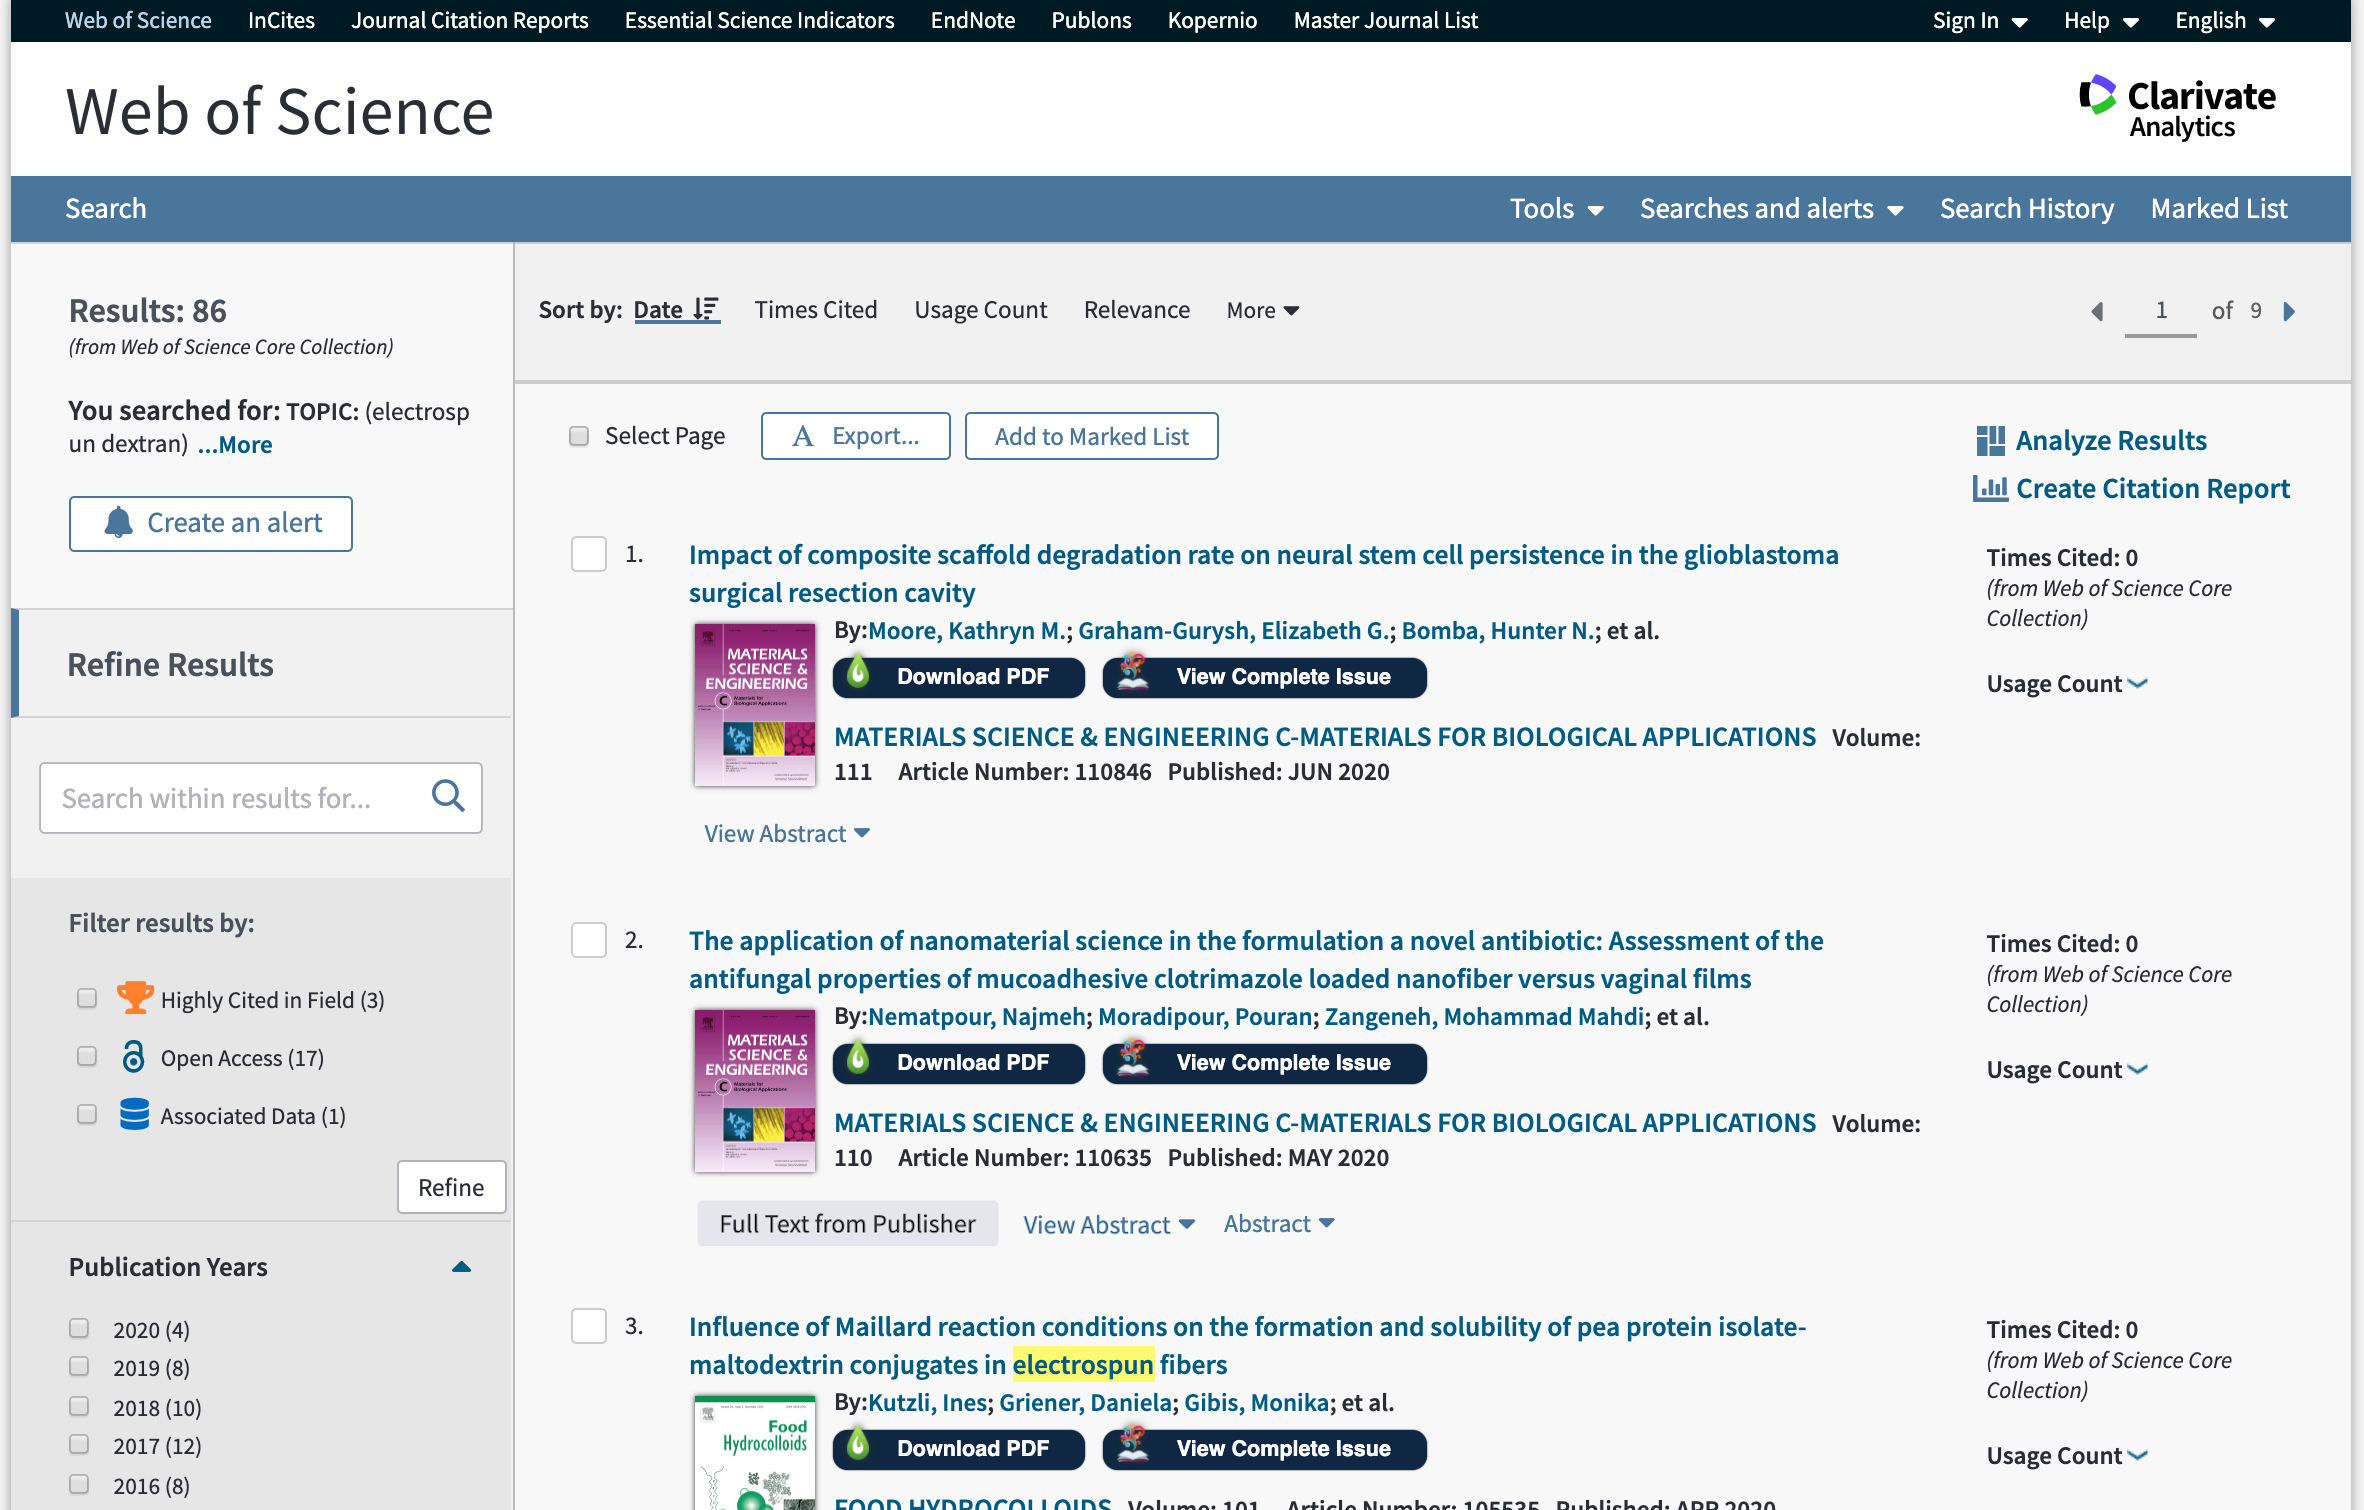
Task: Open journal cover thumbnail of result 1
Action: [755, 705]
